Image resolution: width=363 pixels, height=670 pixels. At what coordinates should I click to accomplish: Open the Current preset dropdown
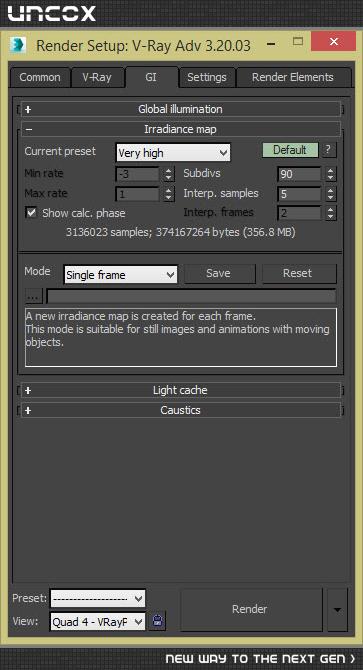click(x=173, y=153)
